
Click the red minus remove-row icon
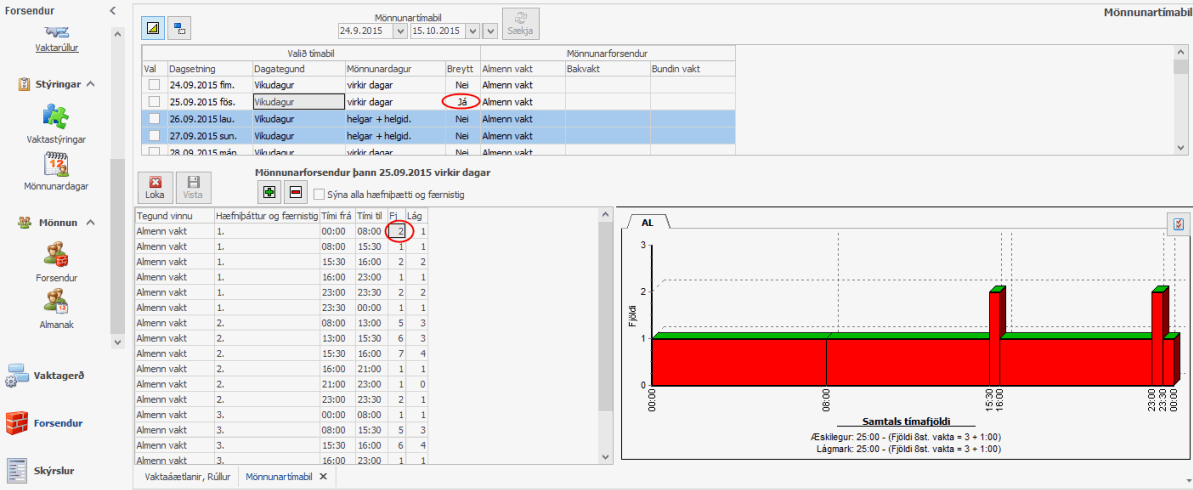pyautogui.click(x=296, y=192)
